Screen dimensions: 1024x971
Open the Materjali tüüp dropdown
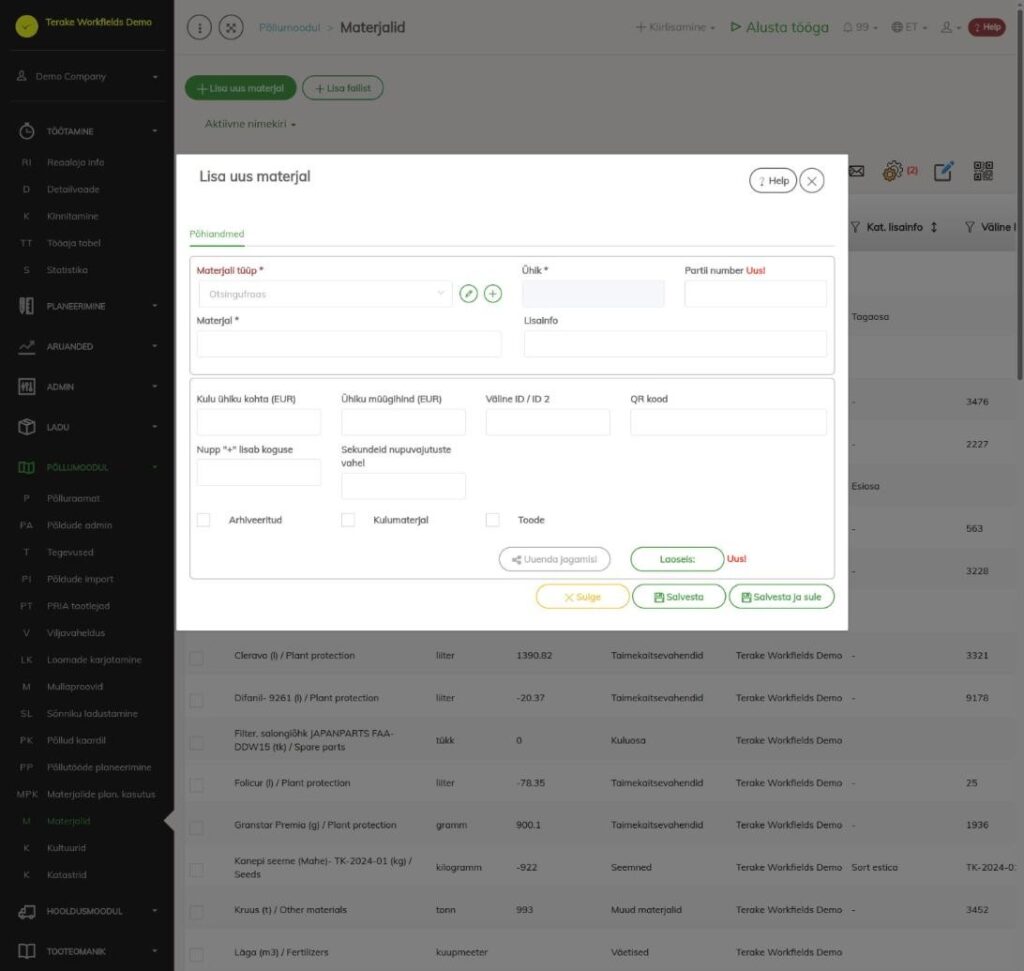[325, 294]
